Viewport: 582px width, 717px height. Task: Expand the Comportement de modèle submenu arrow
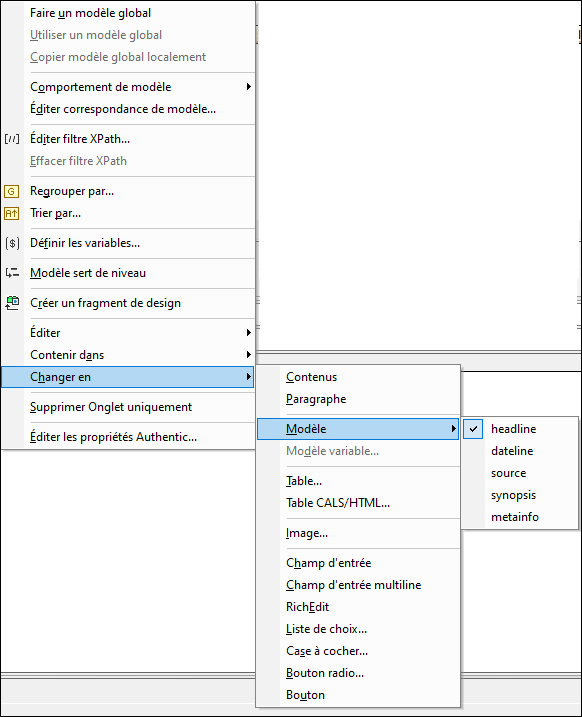point(248,87)
